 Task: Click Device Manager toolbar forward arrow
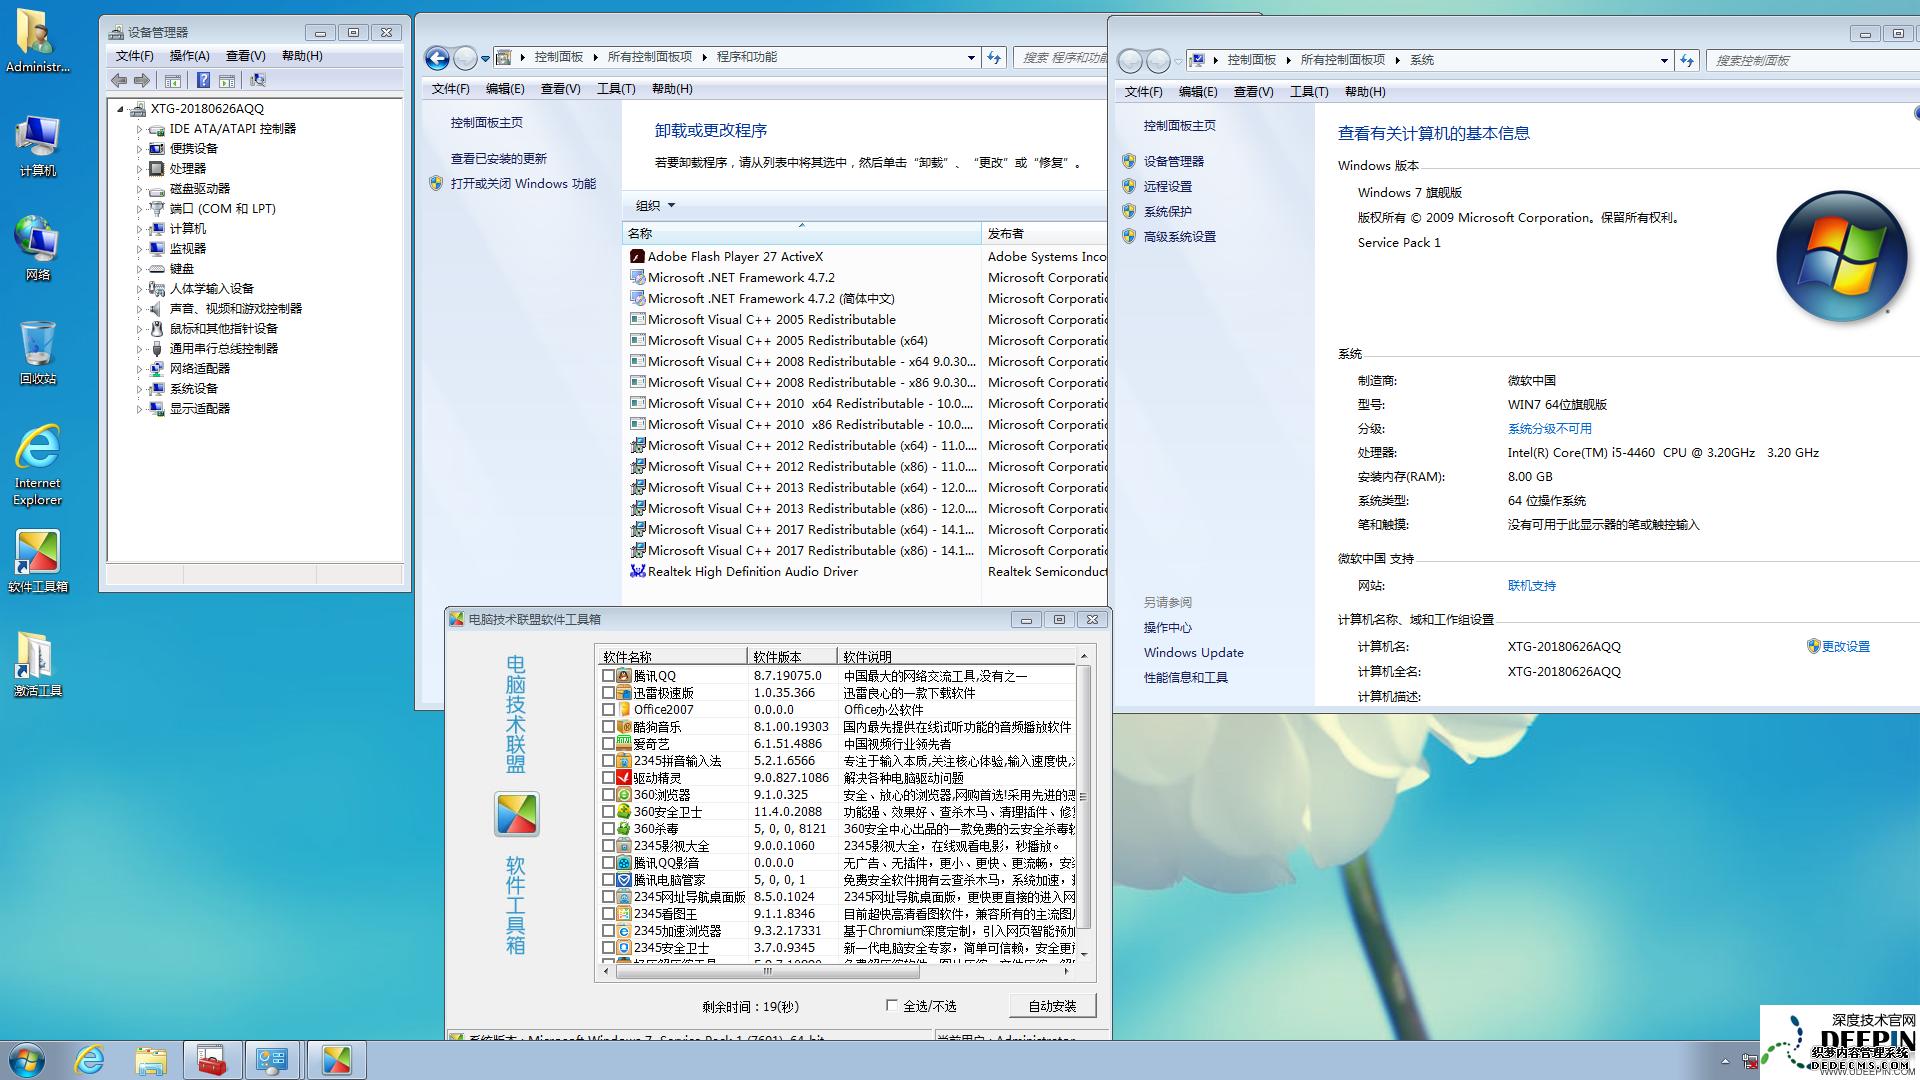[142, 81]
